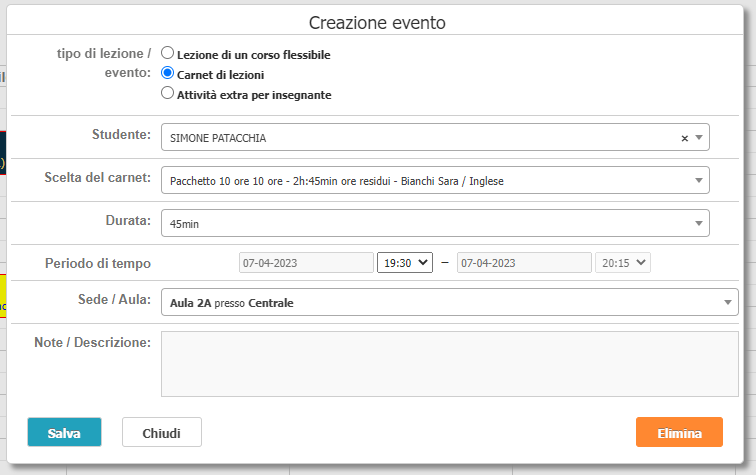Click the start date field 07-04-2023

point(306,263)
